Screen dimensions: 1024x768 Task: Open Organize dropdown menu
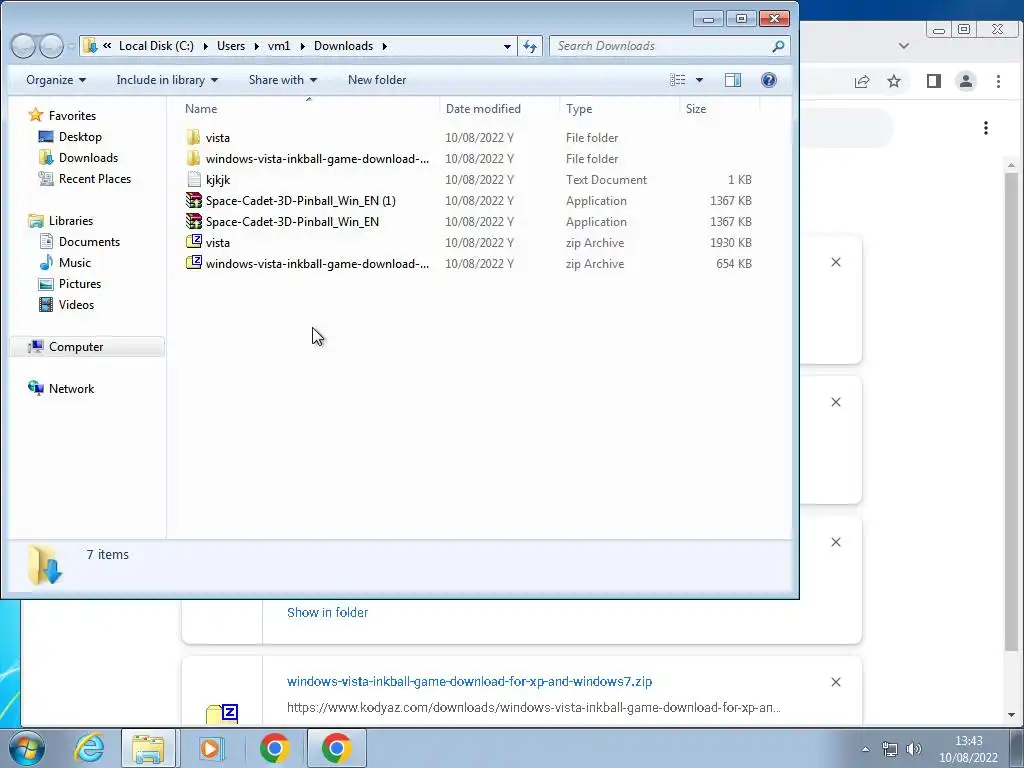[56, 80]
